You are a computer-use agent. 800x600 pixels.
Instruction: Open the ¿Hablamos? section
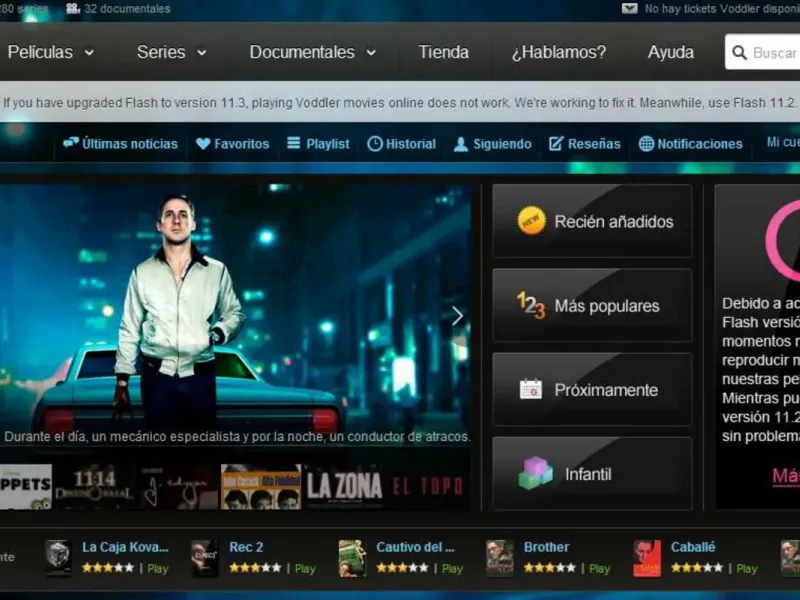click(559, 52)
